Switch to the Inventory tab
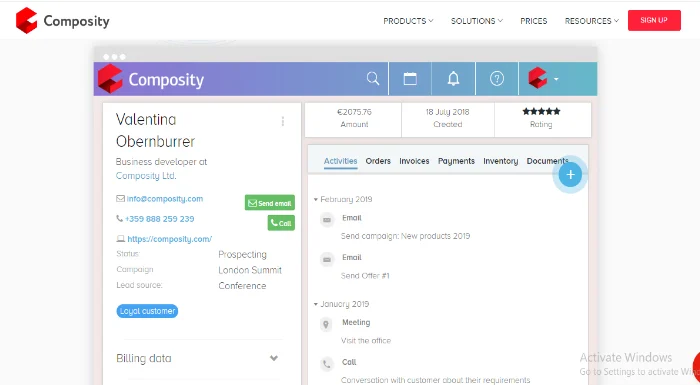 pyautogui.click(x=500, y=161)
